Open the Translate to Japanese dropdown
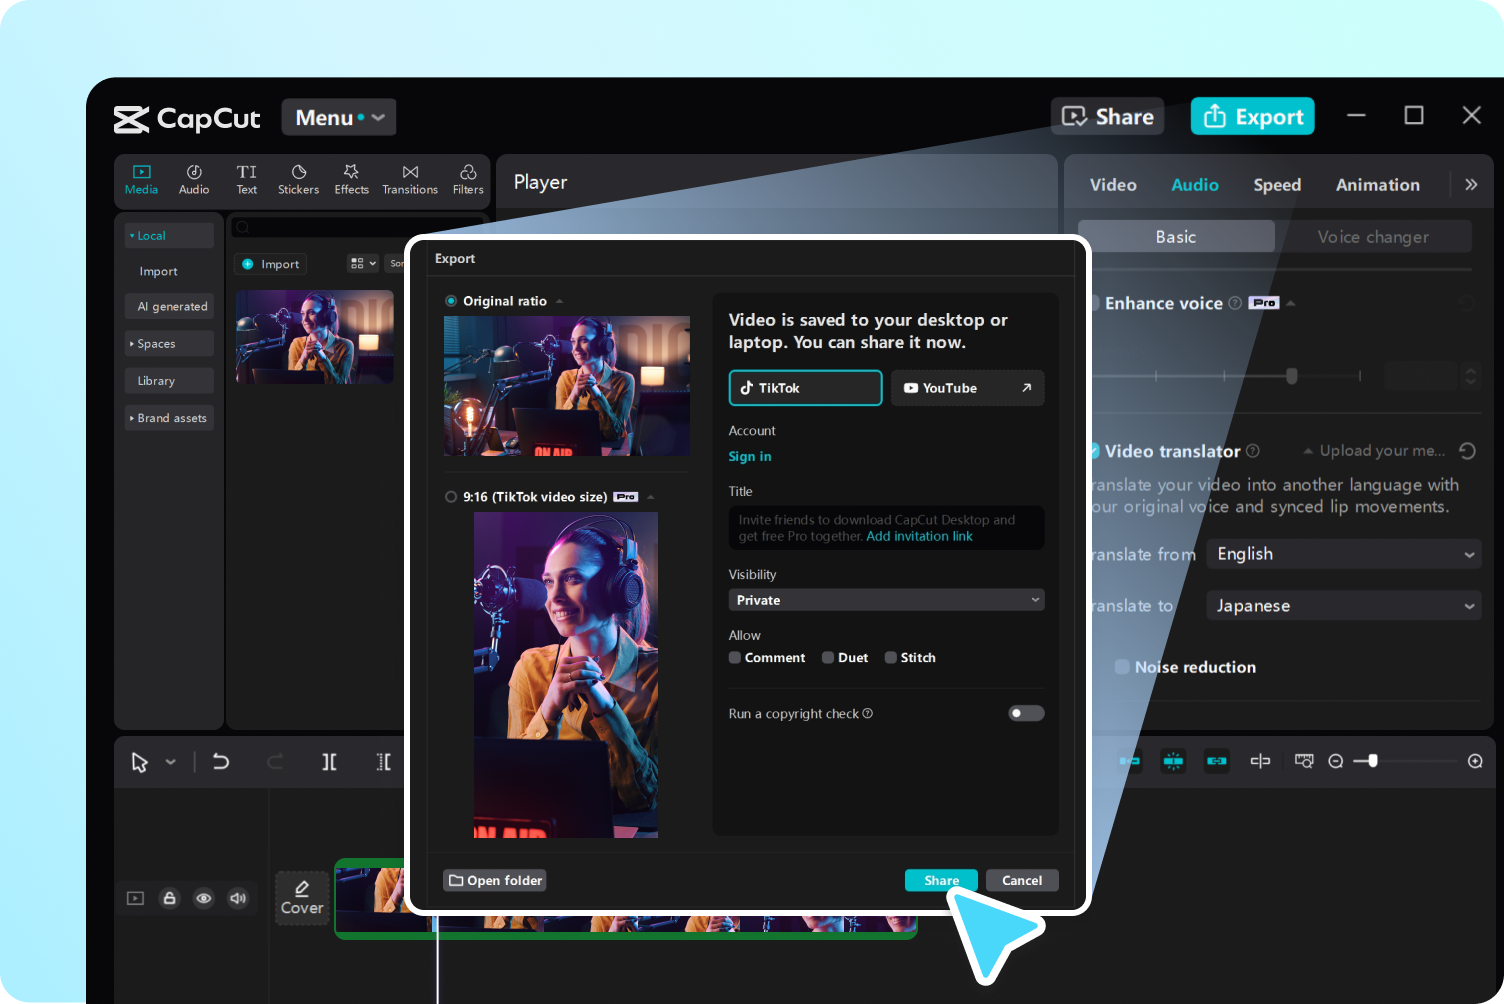 click(1343, 605)
